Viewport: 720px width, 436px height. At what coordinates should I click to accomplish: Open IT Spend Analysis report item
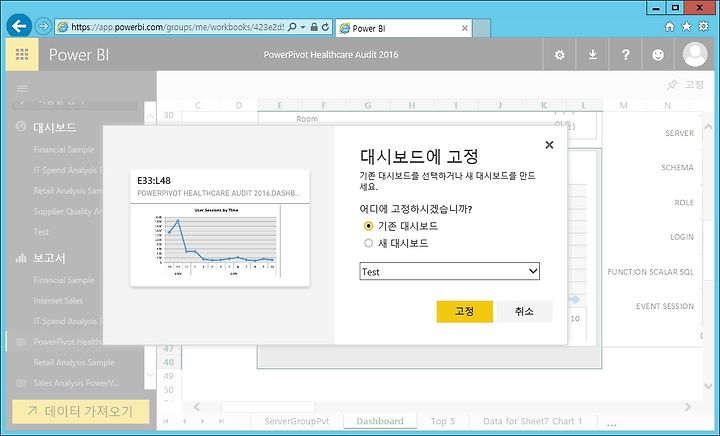click(x=68, y=321)
